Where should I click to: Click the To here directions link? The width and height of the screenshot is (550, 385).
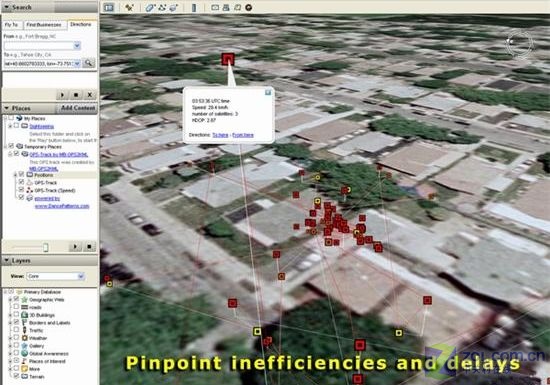tap(220, 135)
